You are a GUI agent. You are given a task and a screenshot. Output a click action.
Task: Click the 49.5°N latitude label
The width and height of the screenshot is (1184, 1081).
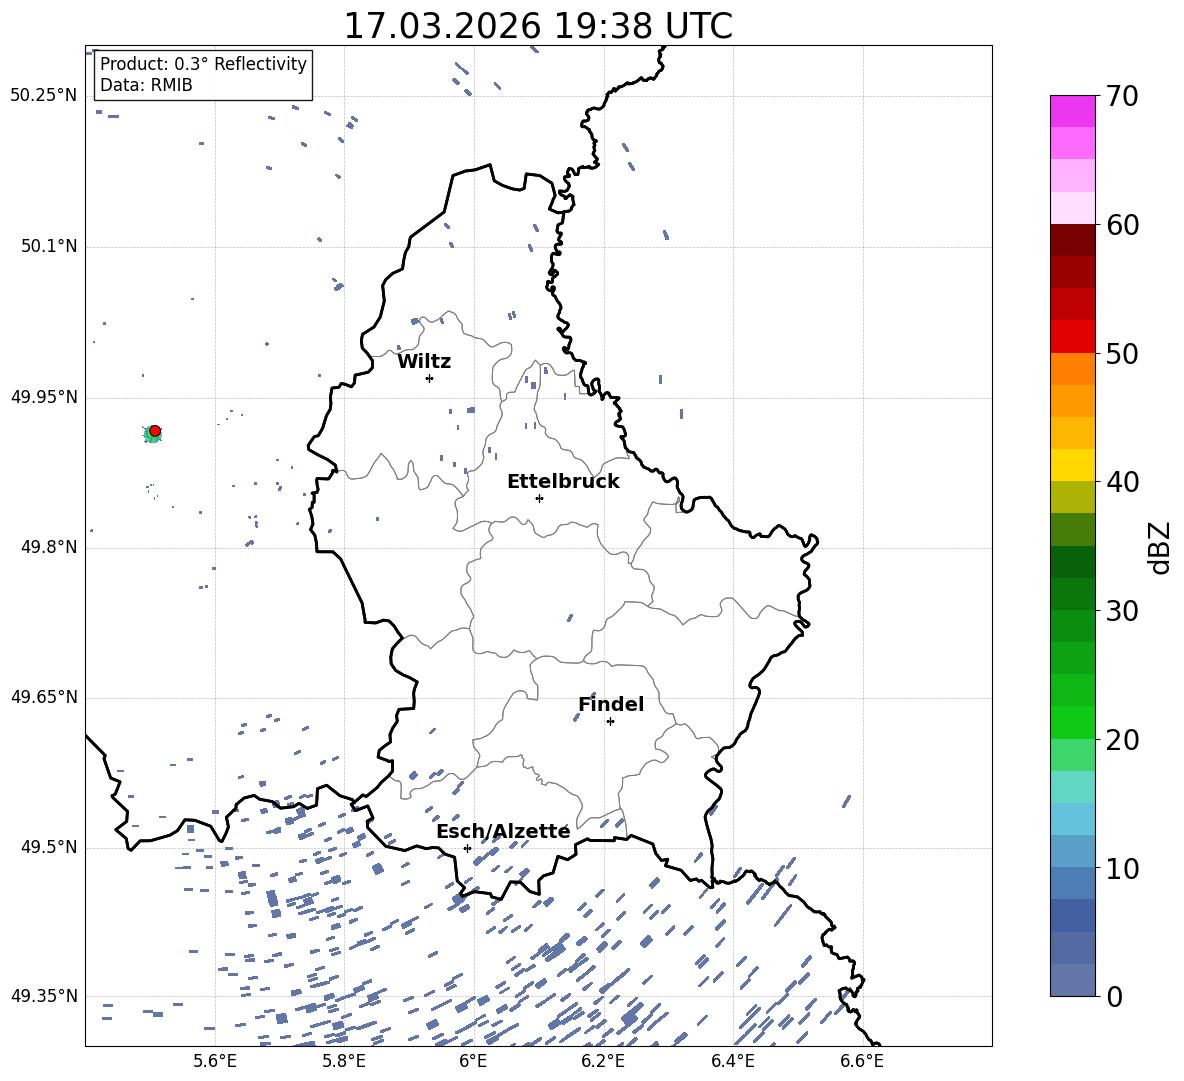49,847
